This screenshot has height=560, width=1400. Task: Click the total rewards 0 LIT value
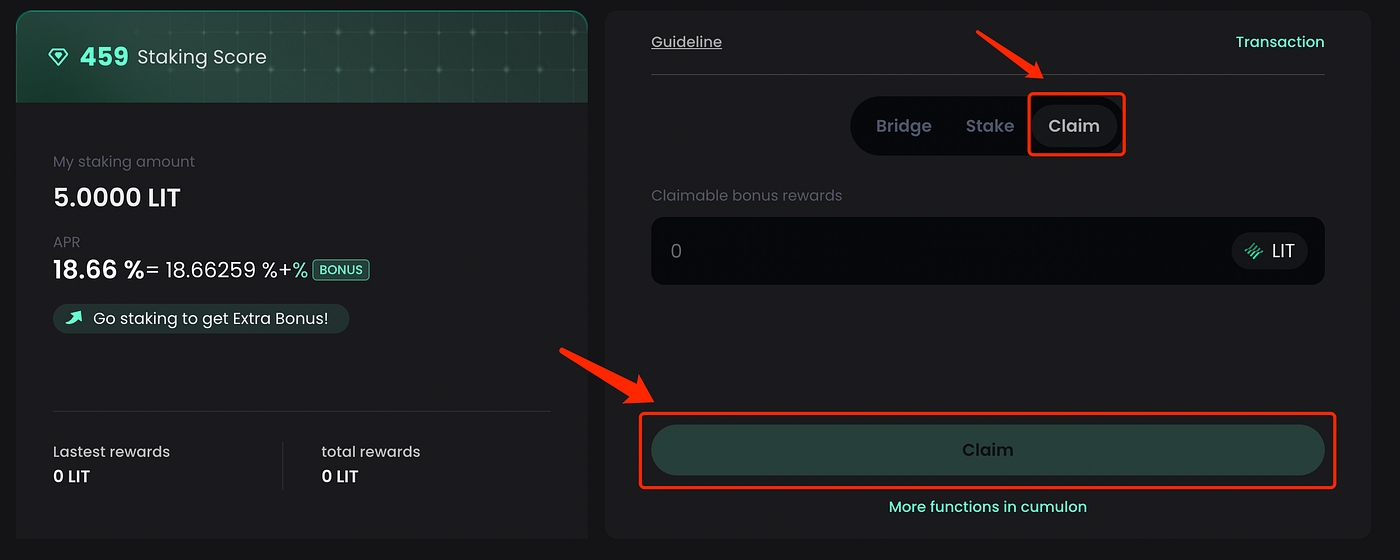(340, 477)
